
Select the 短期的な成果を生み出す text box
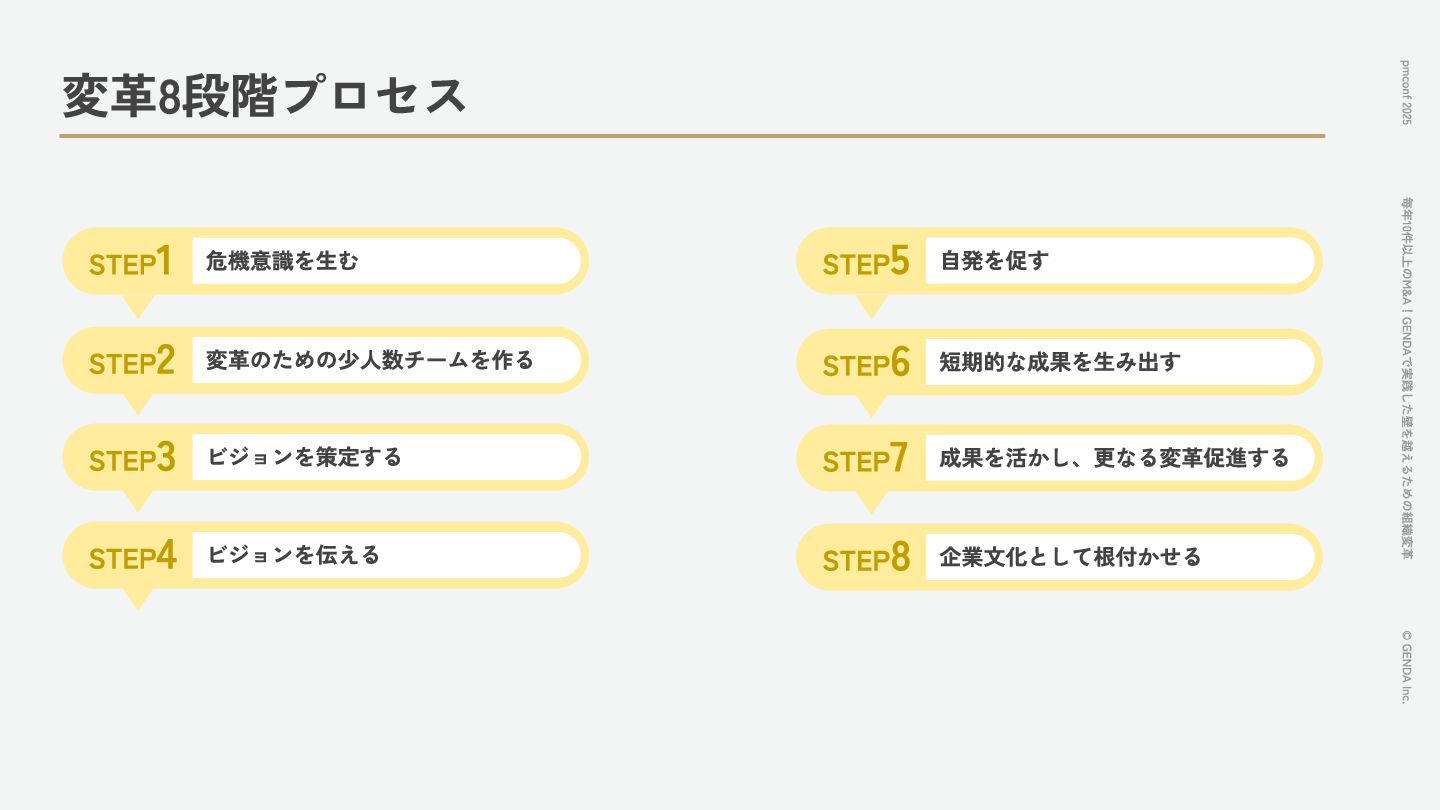click(1119, 362)
